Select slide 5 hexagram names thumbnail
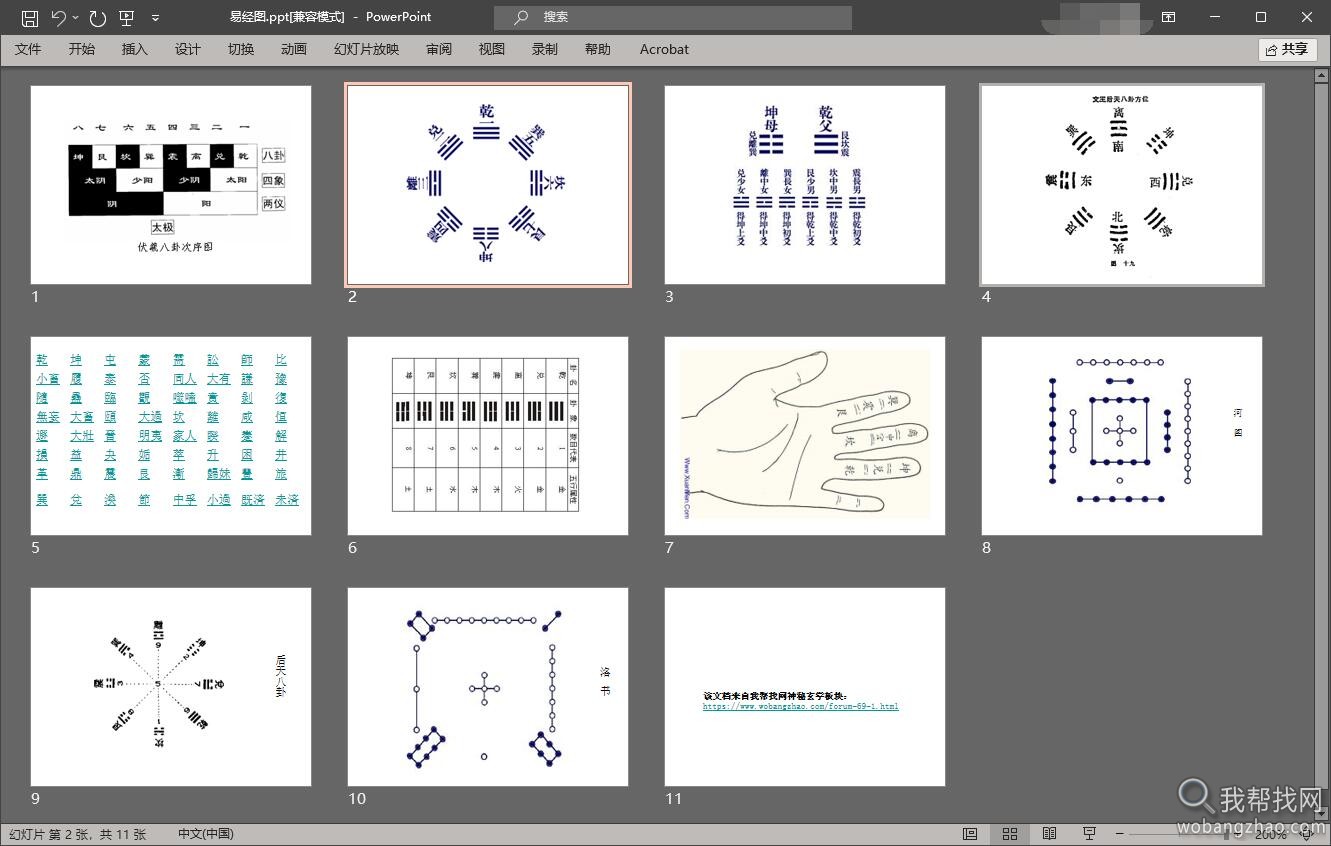The width and height of the screenshot is (1331, 846). [x=171, y=435]
